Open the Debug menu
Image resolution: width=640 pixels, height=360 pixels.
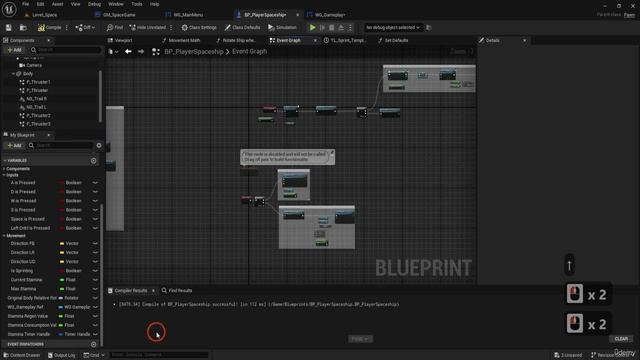[x=94, y=4]
